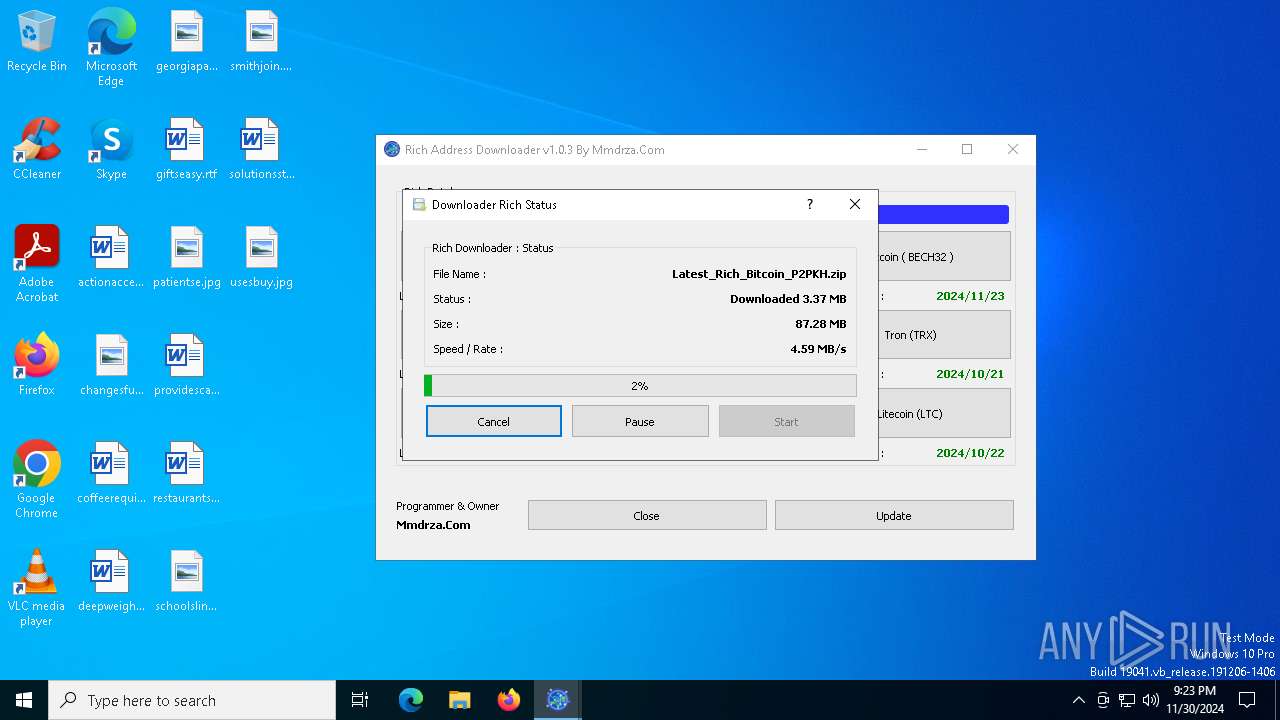1280x720 pixels.
Task: Click the blue progress bar in main window
Action: [943, 214]
